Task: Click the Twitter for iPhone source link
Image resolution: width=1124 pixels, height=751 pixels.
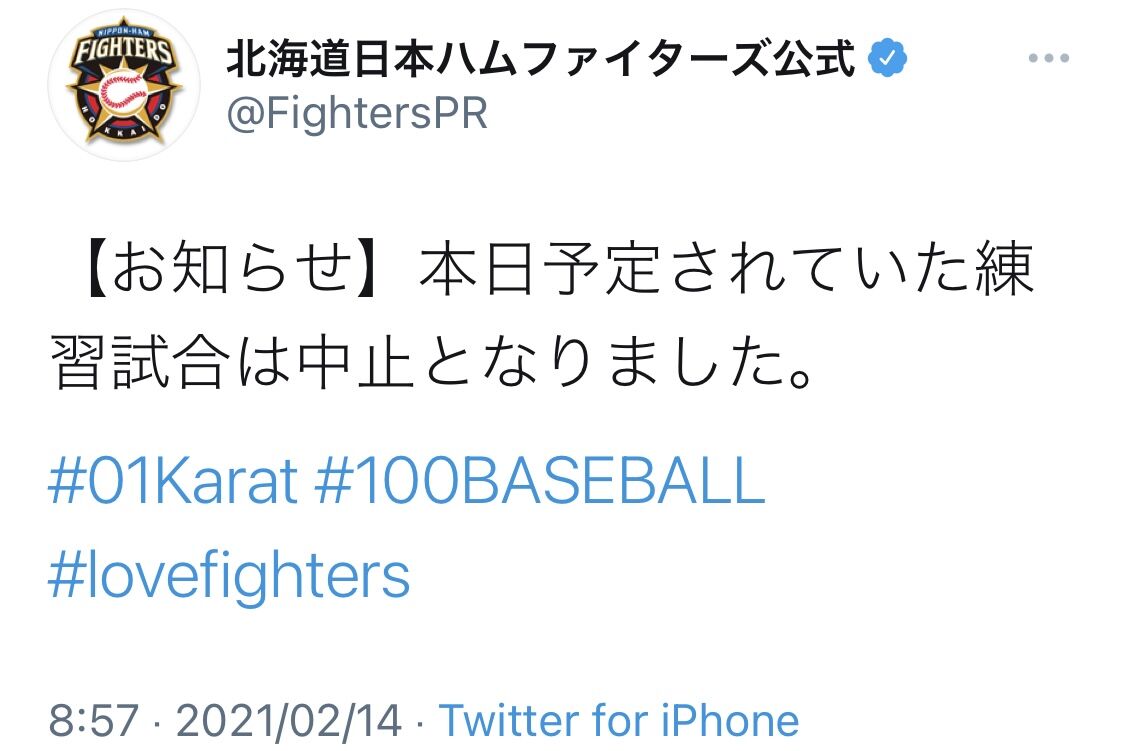Action: coord(619,720)
